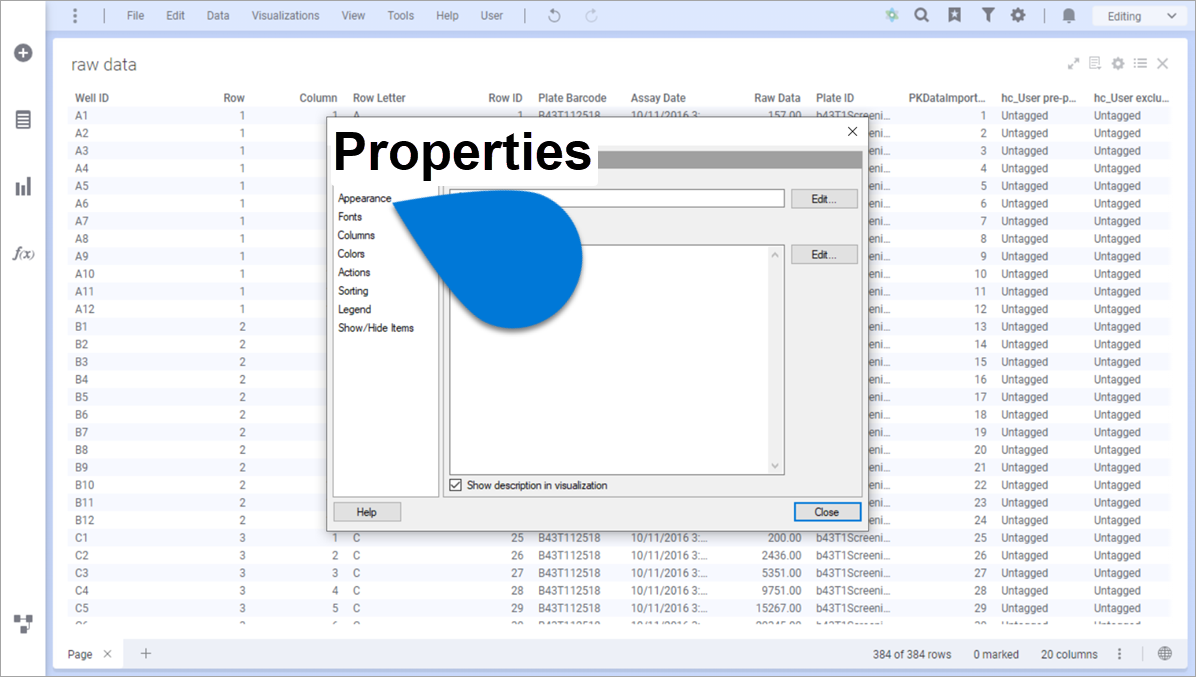Screen dimensions: 1196x677
Task: Click the 384 of 384 rows status text
Action: [912, 654]
